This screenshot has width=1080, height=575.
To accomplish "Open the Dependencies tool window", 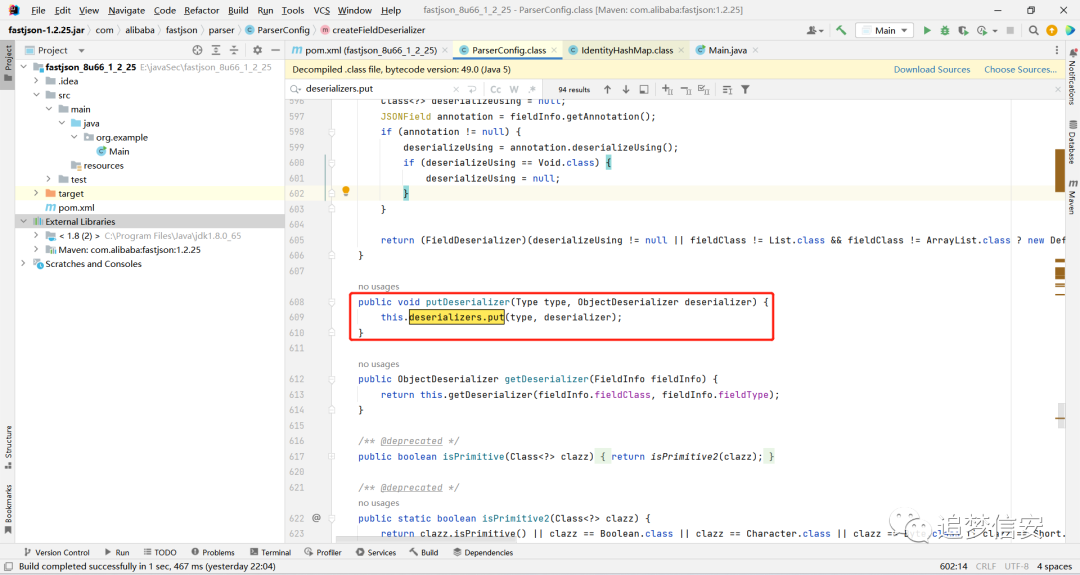I will pyautogui.click(x=483, y=552).
